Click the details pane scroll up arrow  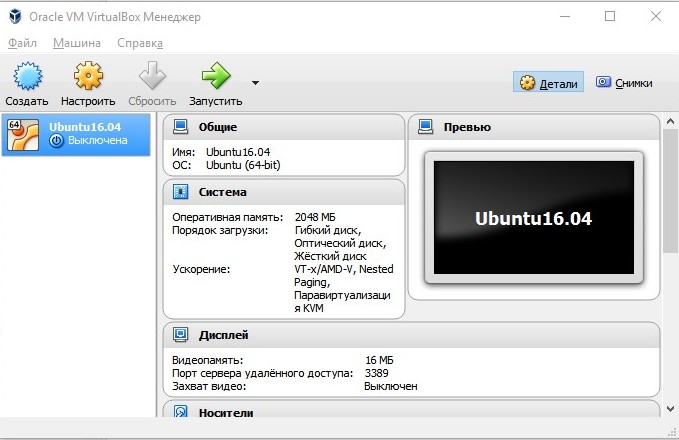pos(670,121)
